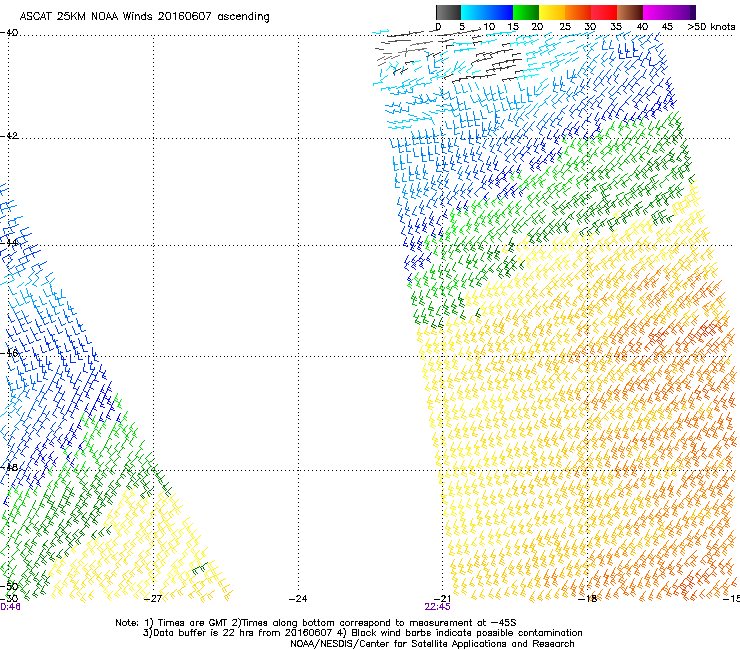This screenshot has width=740, height=650.
Task: Click the '-27' longitude label
Action: pos(153,599)
